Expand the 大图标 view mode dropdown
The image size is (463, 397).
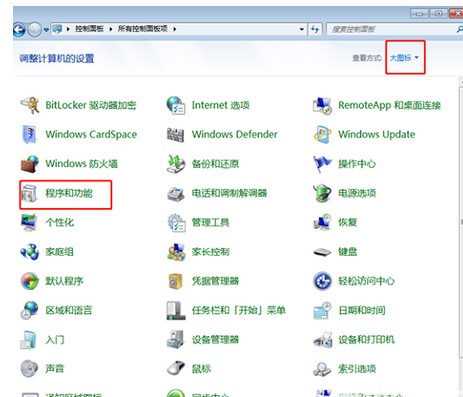(x=404, y=58)
